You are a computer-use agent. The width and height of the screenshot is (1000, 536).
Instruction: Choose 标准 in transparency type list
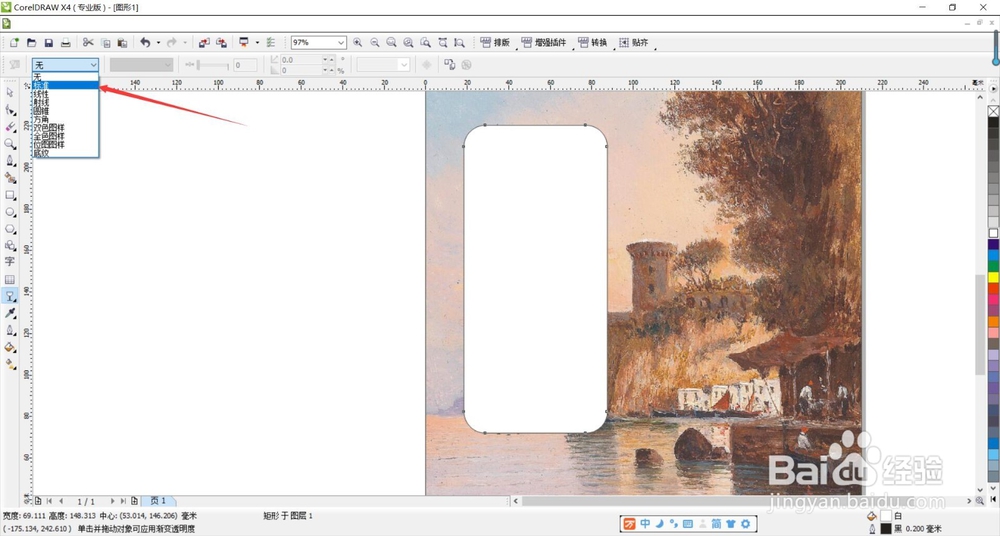pyautogui.click(x=66, y=86)
